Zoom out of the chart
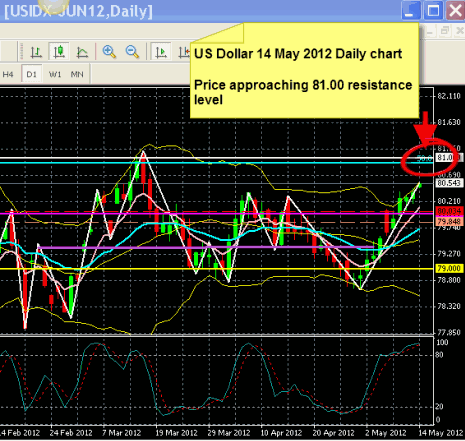 tap(132, 52)
